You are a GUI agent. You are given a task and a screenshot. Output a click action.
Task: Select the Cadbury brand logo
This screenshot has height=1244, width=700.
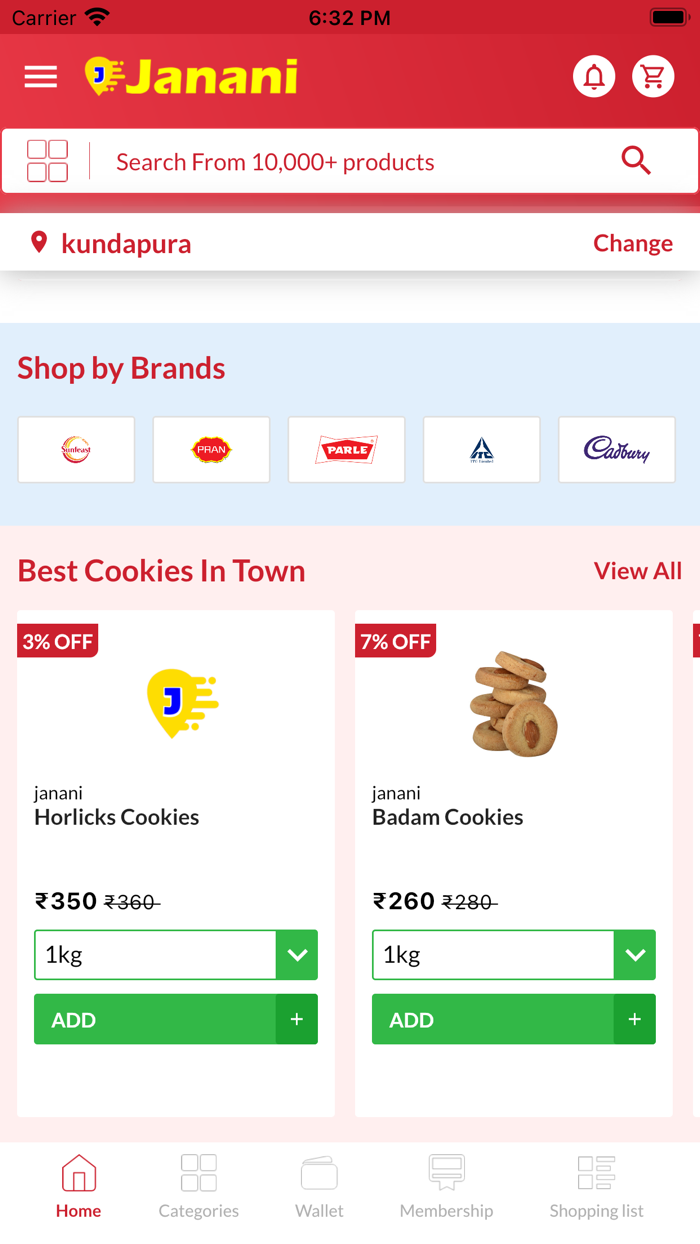(x=617, y=450)
